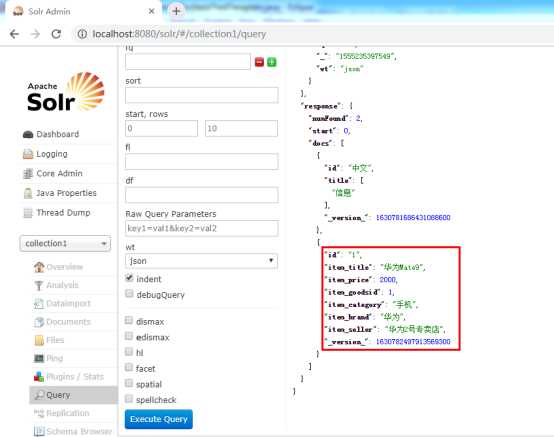
Task: Open the collection Overview icon
Action: tap(39, 267)
